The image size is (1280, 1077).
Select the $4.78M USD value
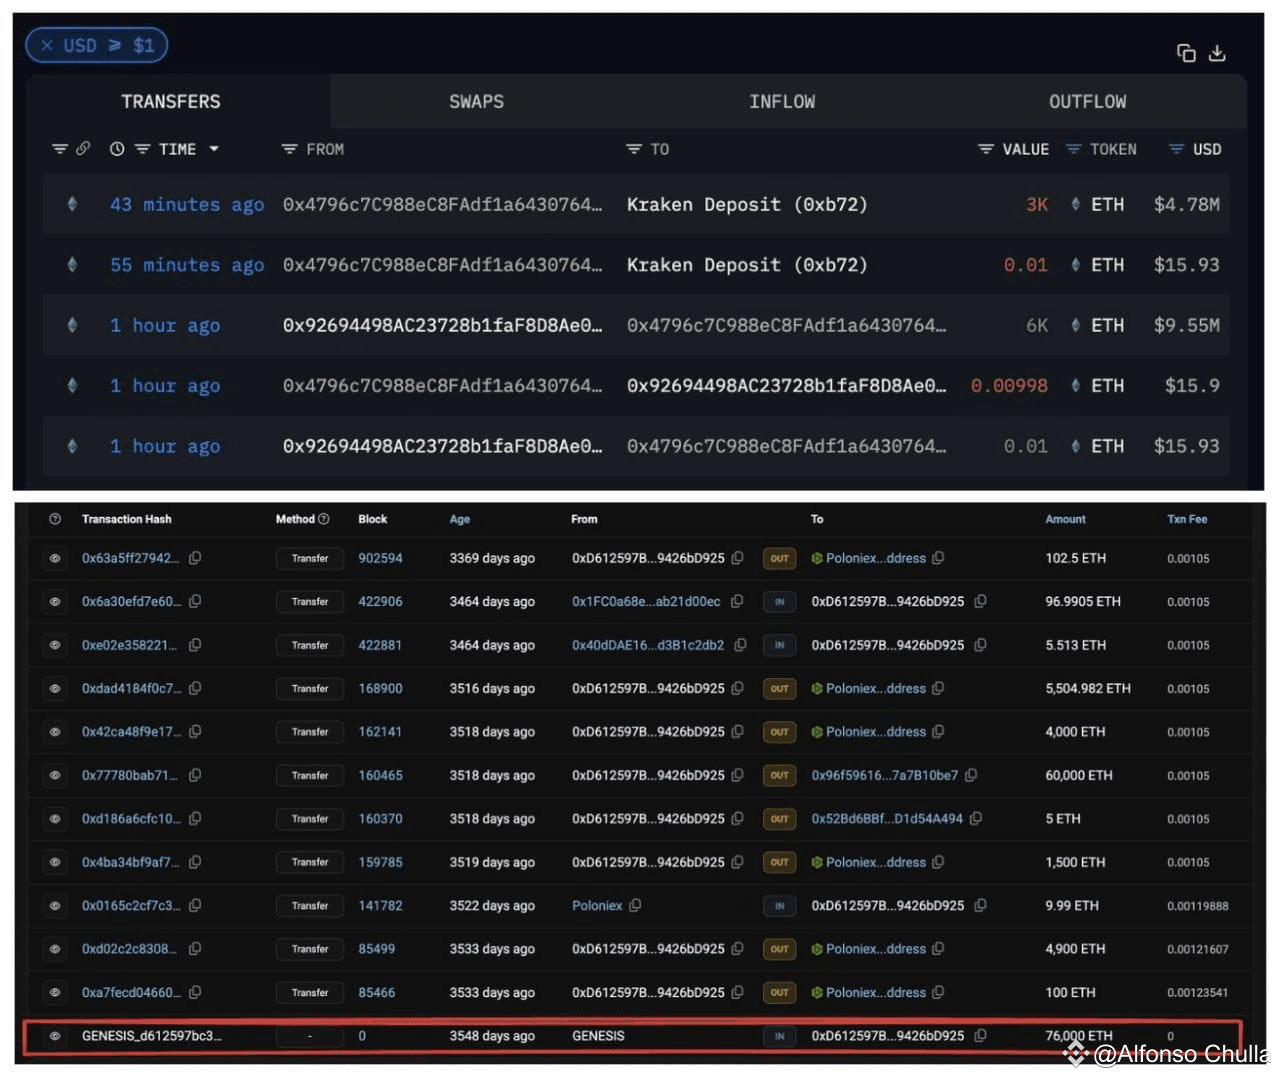1187,204
